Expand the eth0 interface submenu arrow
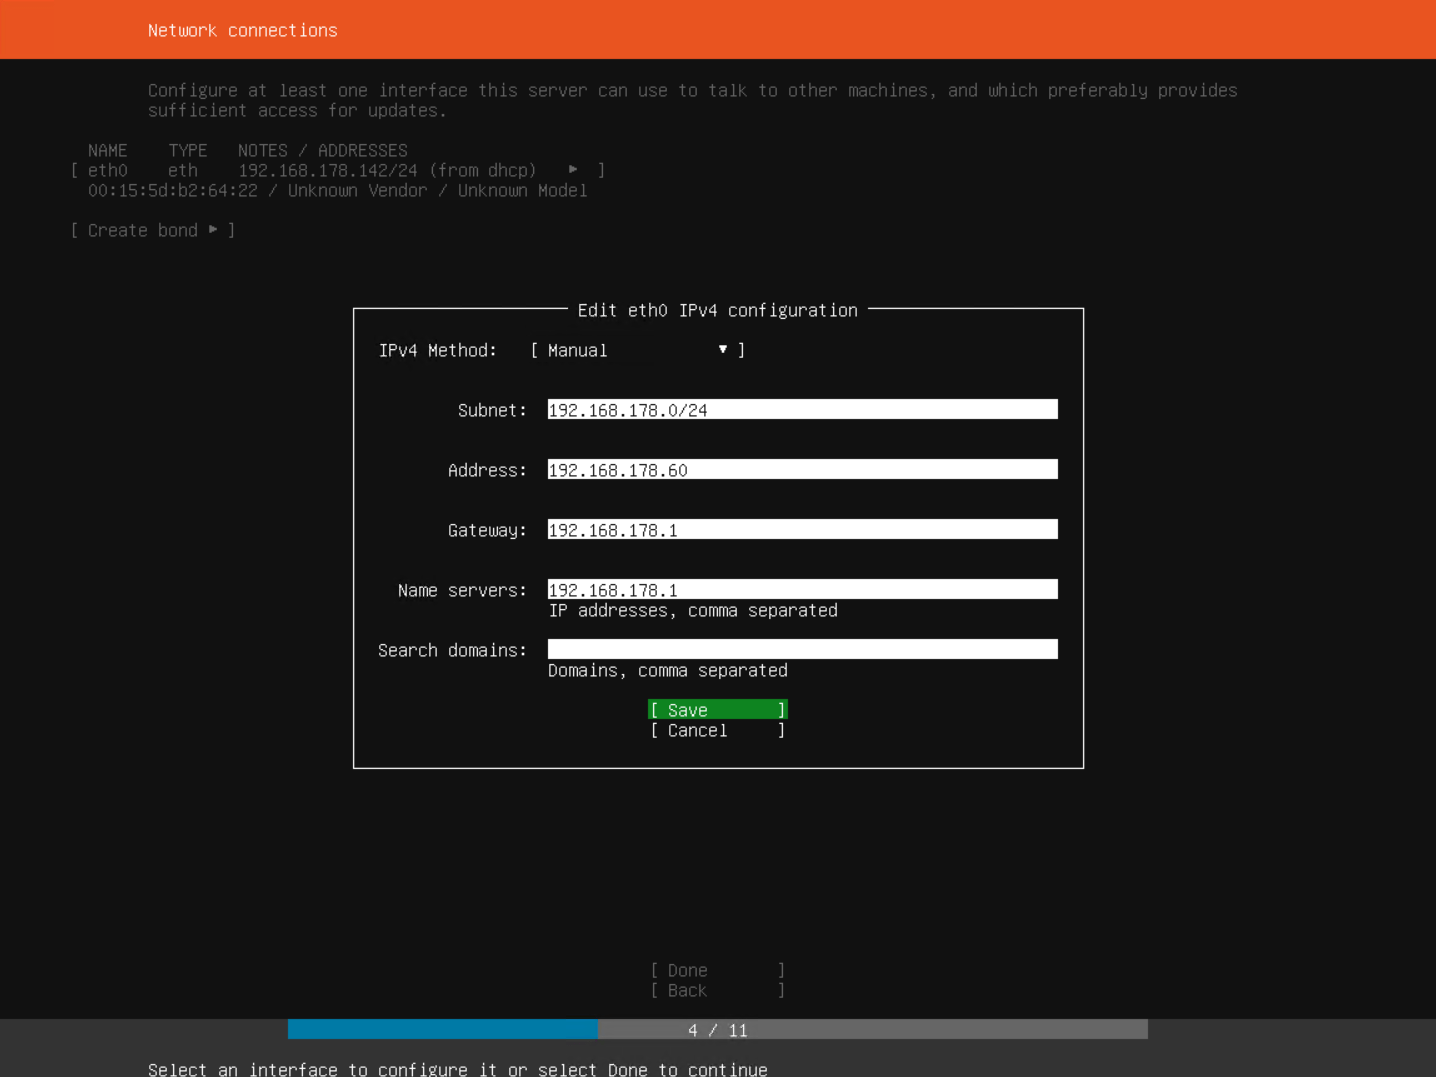The width and height of the screenshot is (1436, 1077). [x=573, y=170]
